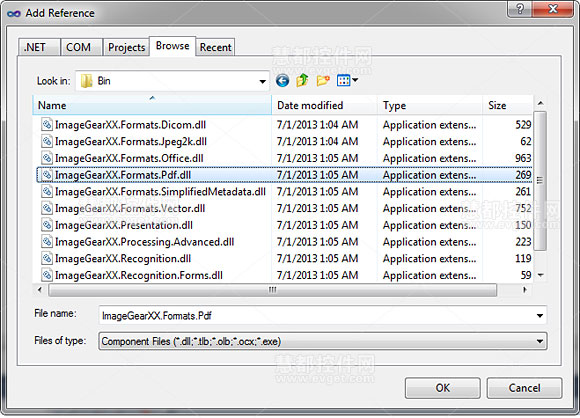Click file icon of ImageGearXX.Formats.Vector.dll
Image resolution: width=580 pixels, height=418 pixels.
click(x=47, y=208)
